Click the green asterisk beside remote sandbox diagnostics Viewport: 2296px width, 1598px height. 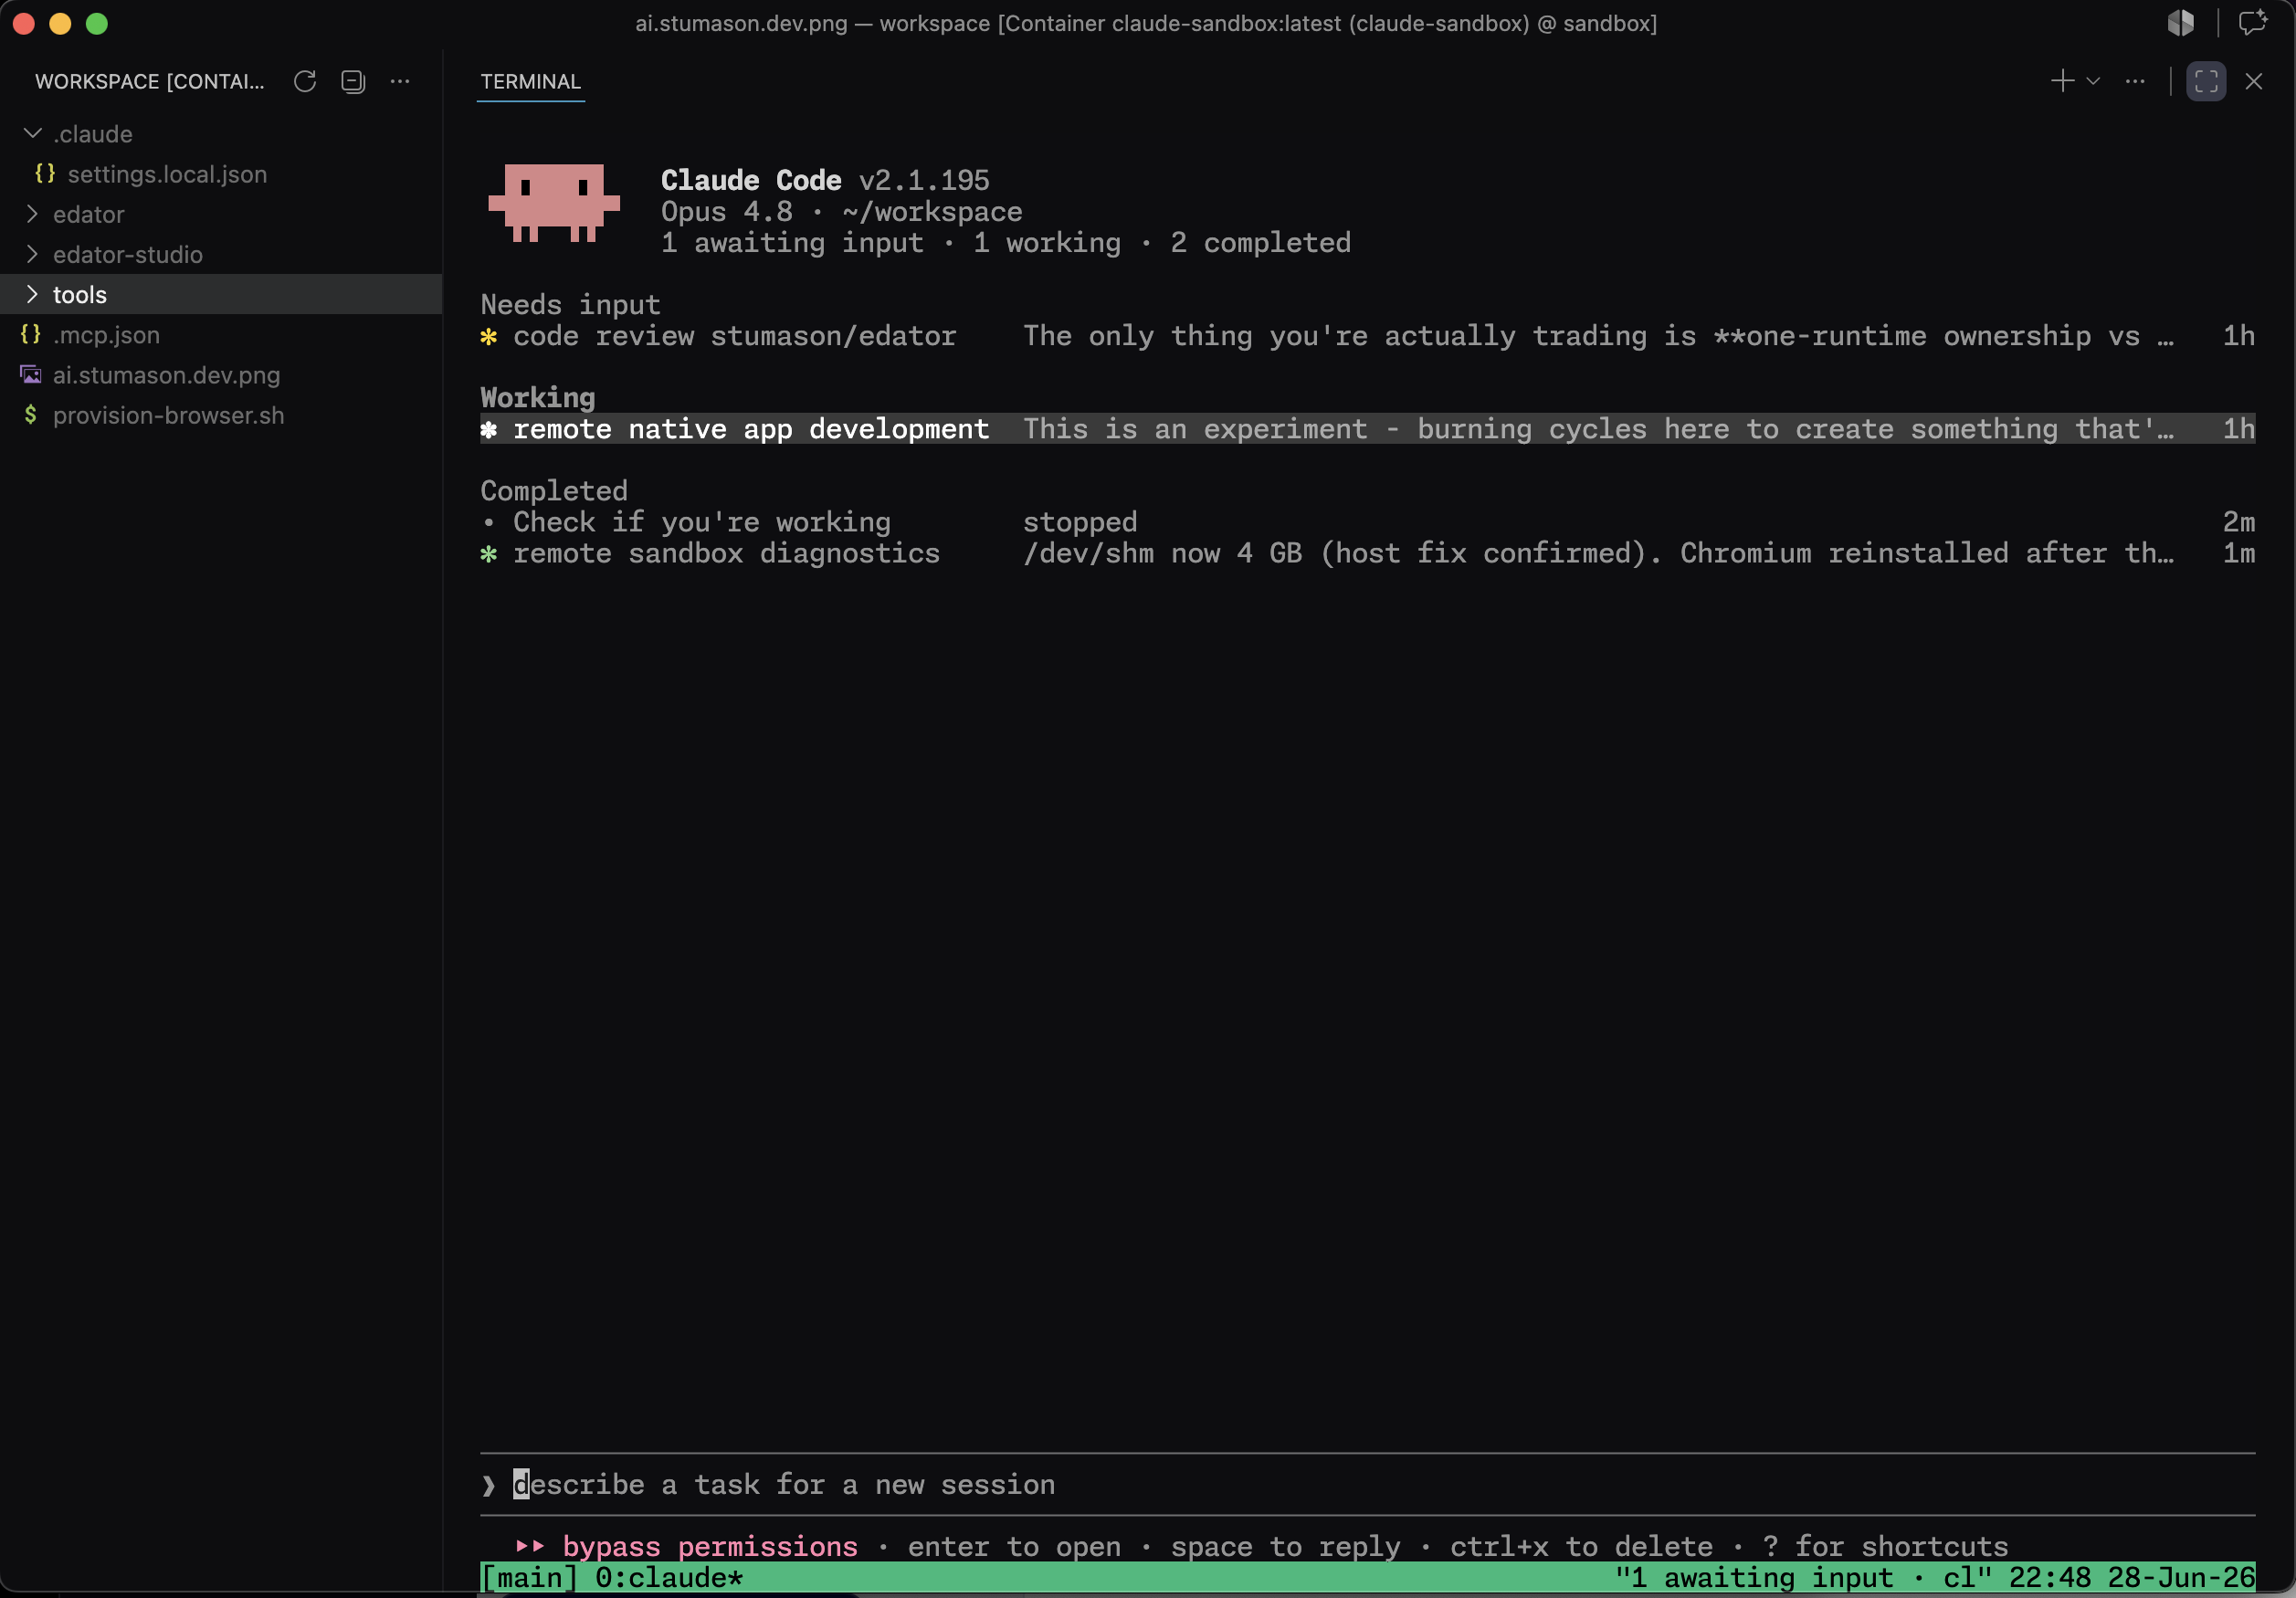[x=489, y=554]
